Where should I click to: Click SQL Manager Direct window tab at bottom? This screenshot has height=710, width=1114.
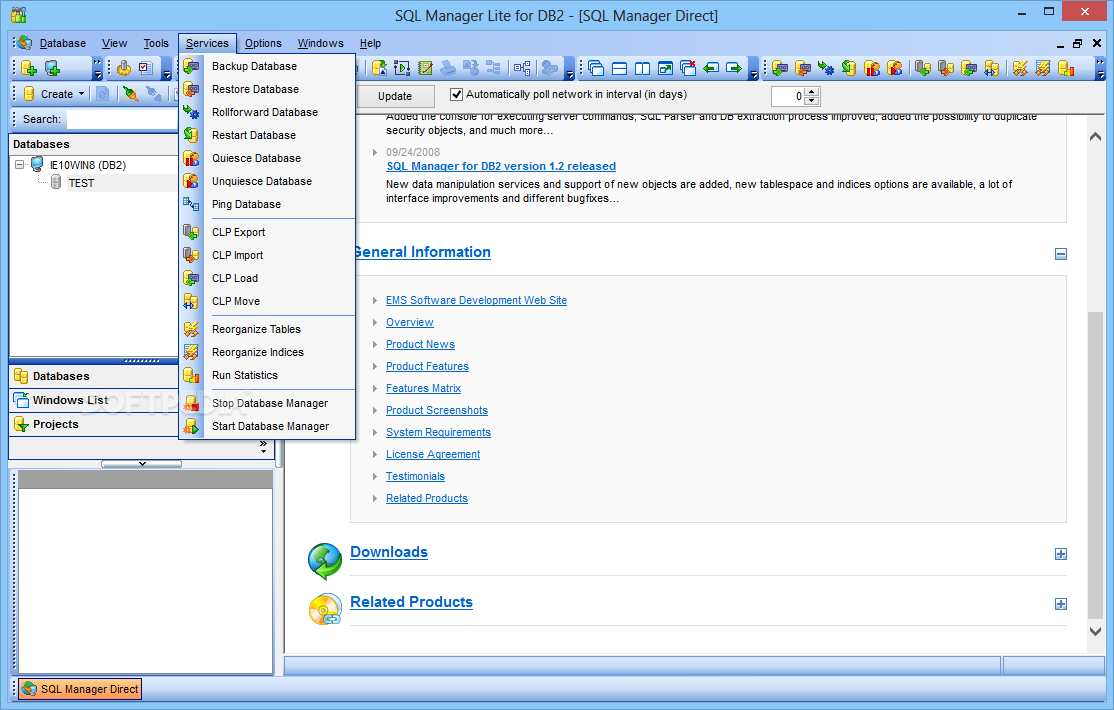pyautogui.click(x=80, y=689)
